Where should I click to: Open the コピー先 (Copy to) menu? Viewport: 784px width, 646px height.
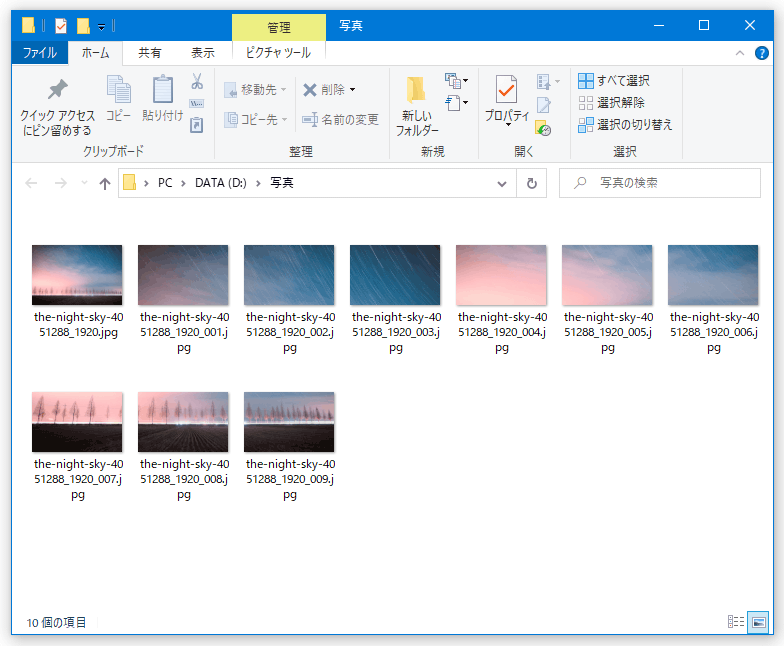point(256,120)
